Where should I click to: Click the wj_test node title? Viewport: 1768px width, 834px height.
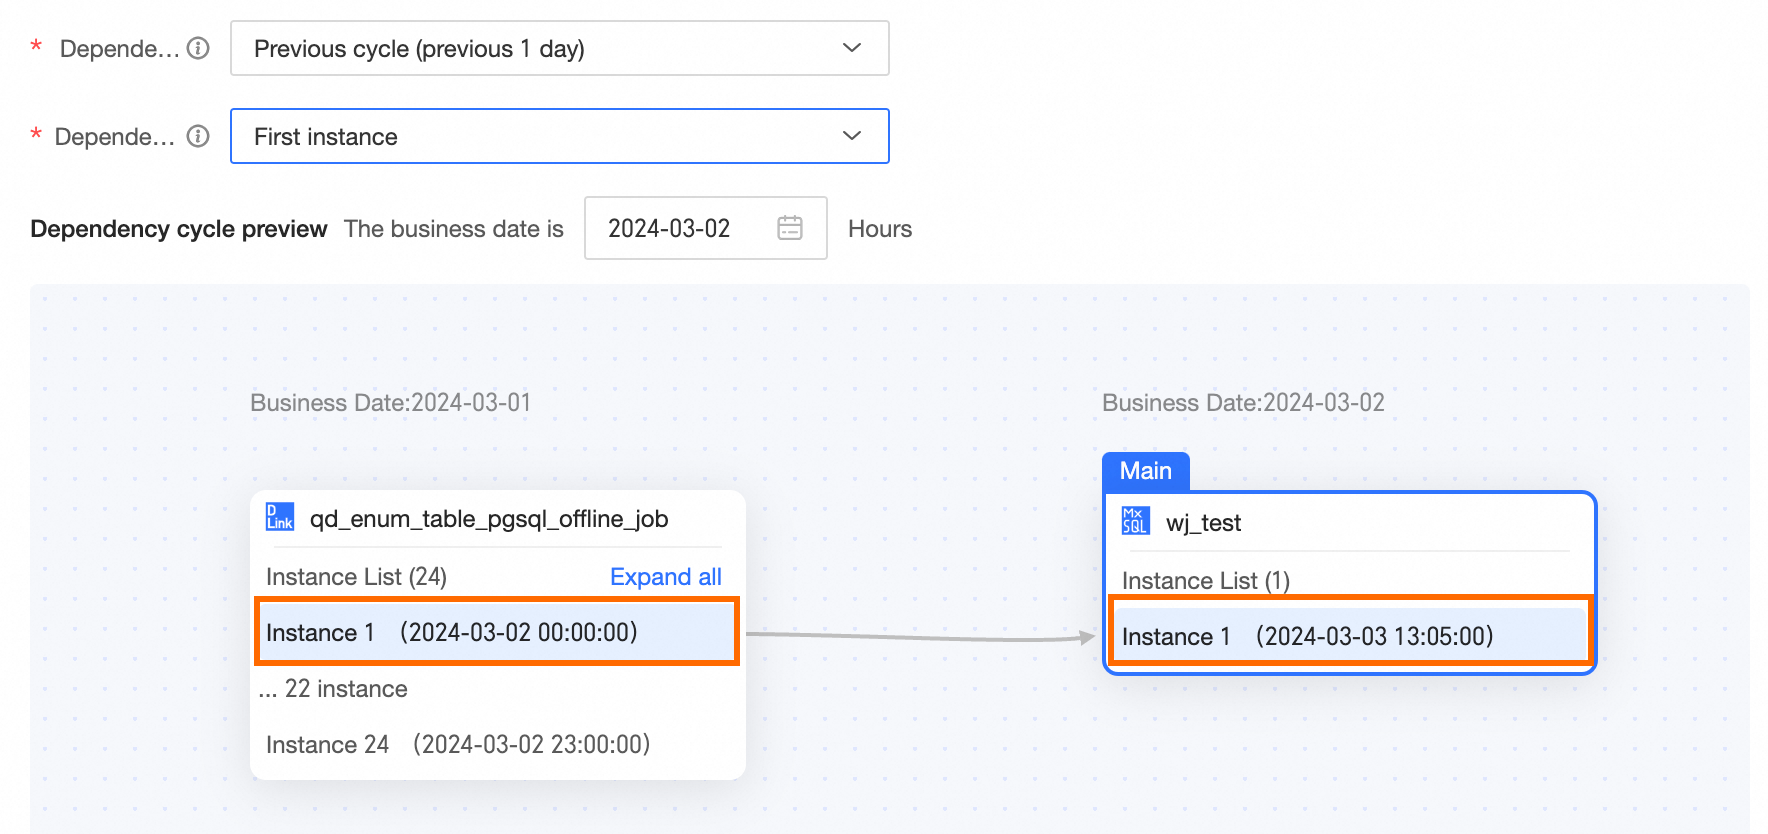click(1203, 523)
